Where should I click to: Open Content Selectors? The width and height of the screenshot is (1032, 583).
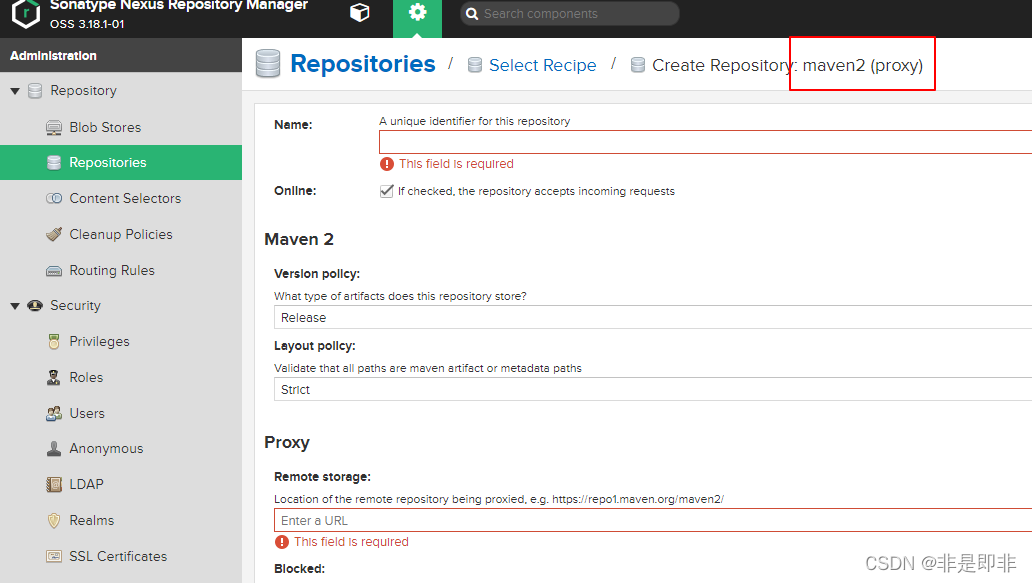click(125, 199)
